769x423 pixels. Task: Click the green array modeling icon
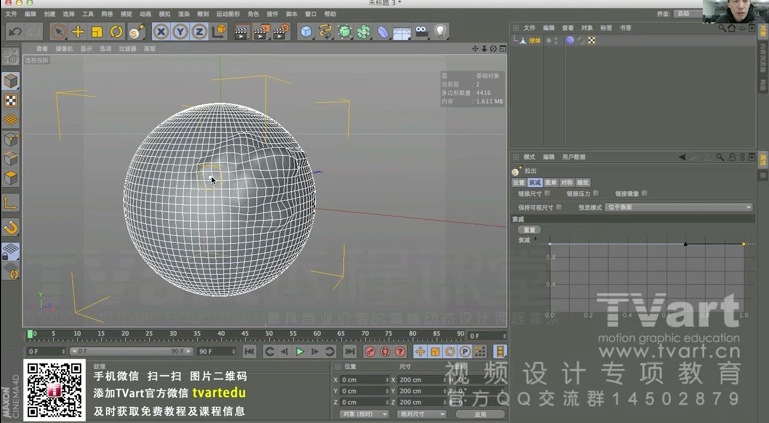(x=363, y=32)
